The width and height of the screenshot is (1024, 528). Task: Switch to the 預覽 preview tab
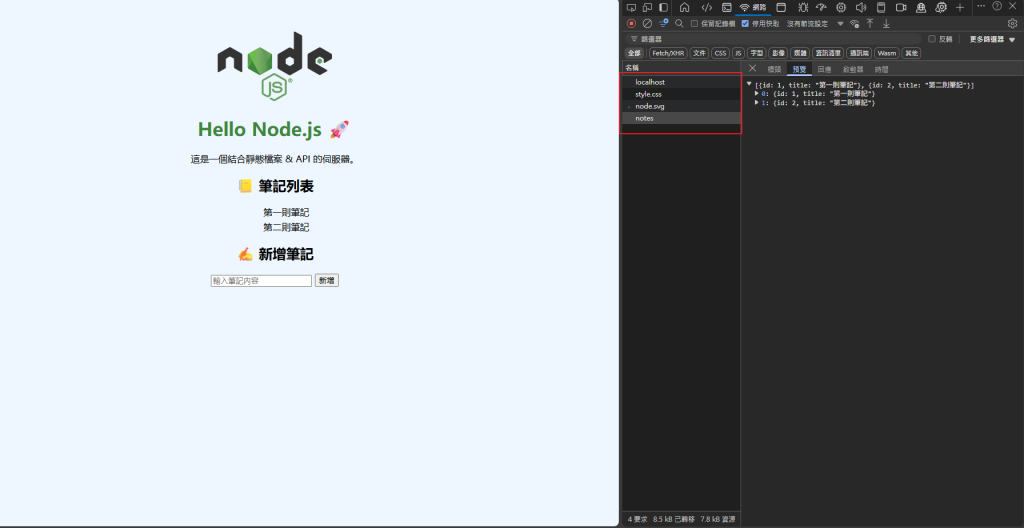(x=799, y=69)
